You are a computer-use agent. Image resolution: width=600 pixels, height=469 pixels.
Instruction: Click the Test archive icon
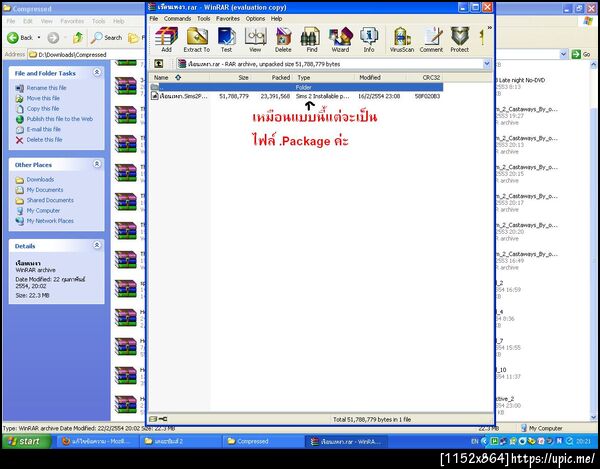click(x=226, y=39)
